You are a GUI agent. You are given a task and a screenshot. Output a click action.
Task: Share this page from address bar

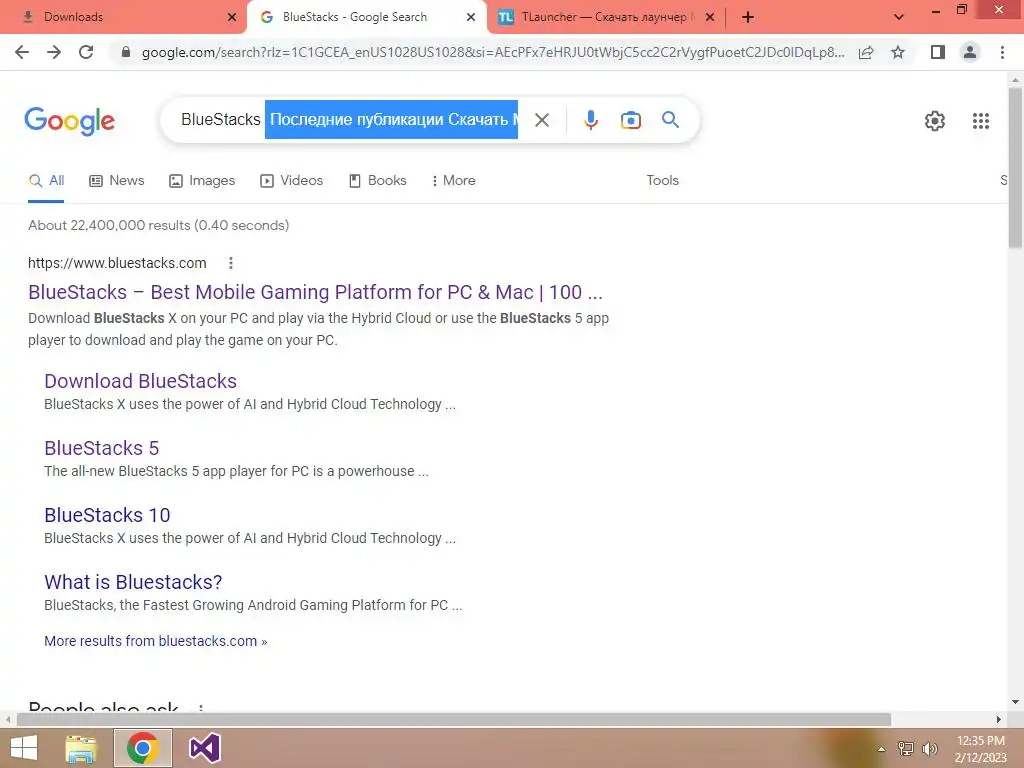coord(866,52)
